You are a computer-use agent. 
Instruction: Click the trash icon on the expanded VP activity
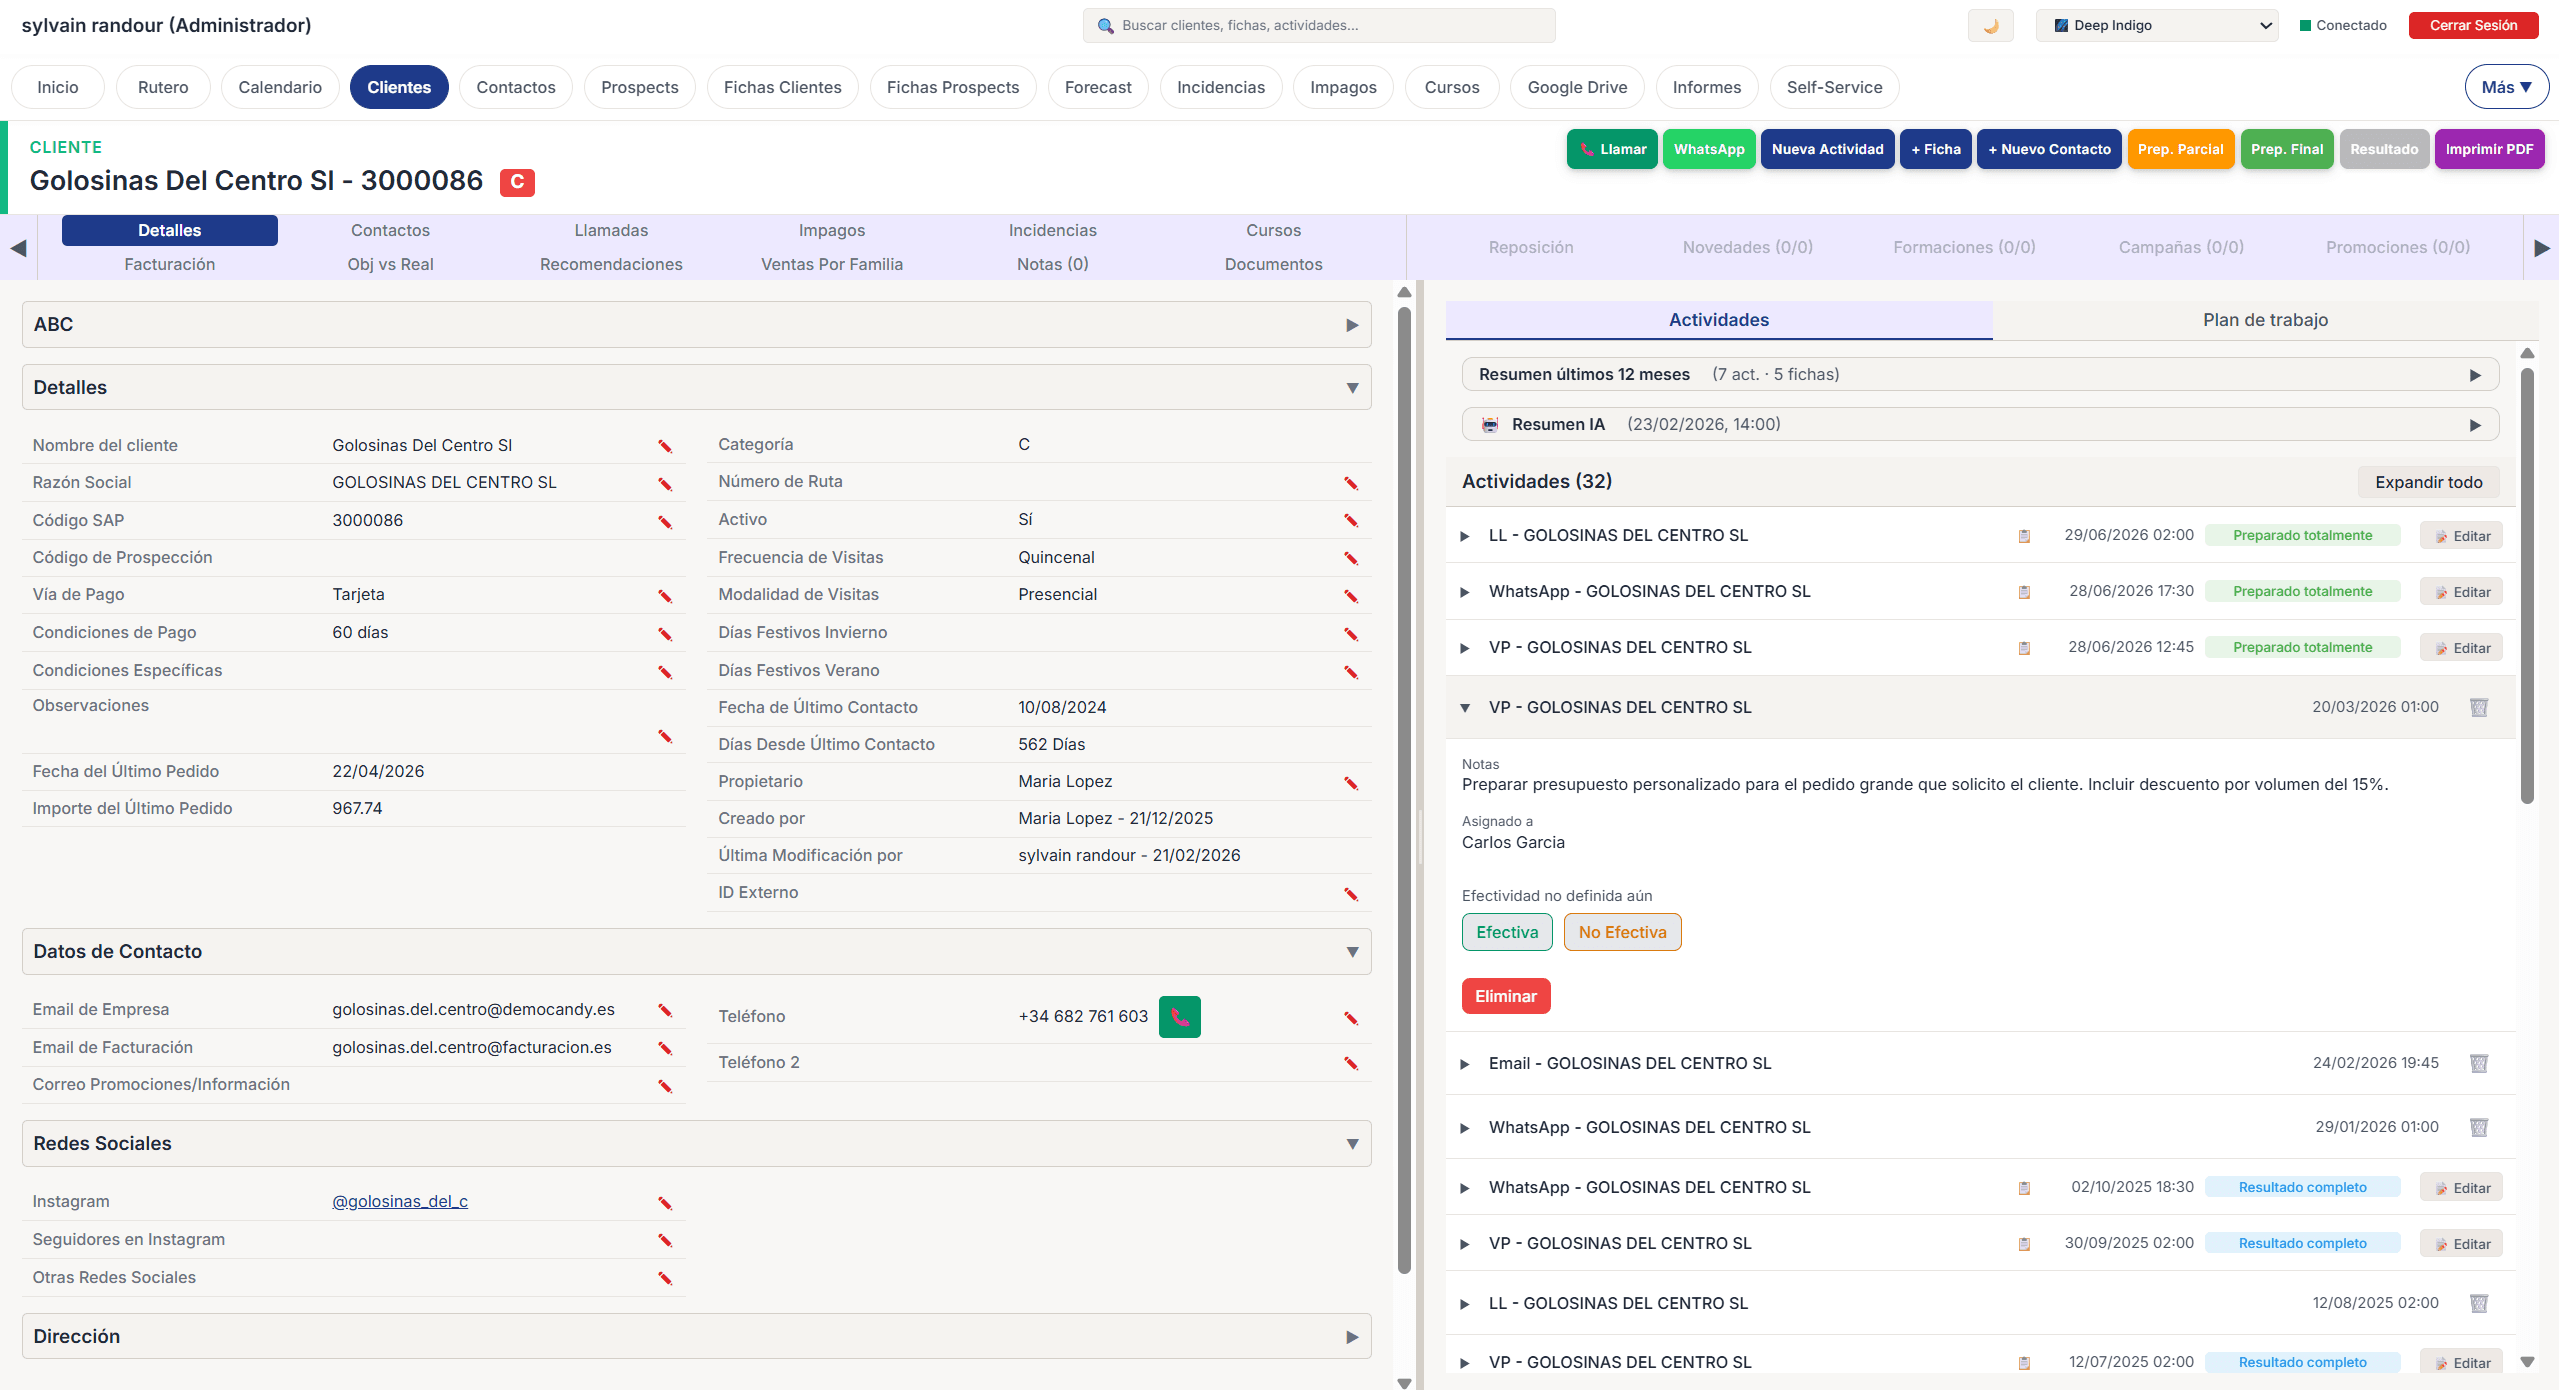pyautogui.click(x=2478, y=707)
